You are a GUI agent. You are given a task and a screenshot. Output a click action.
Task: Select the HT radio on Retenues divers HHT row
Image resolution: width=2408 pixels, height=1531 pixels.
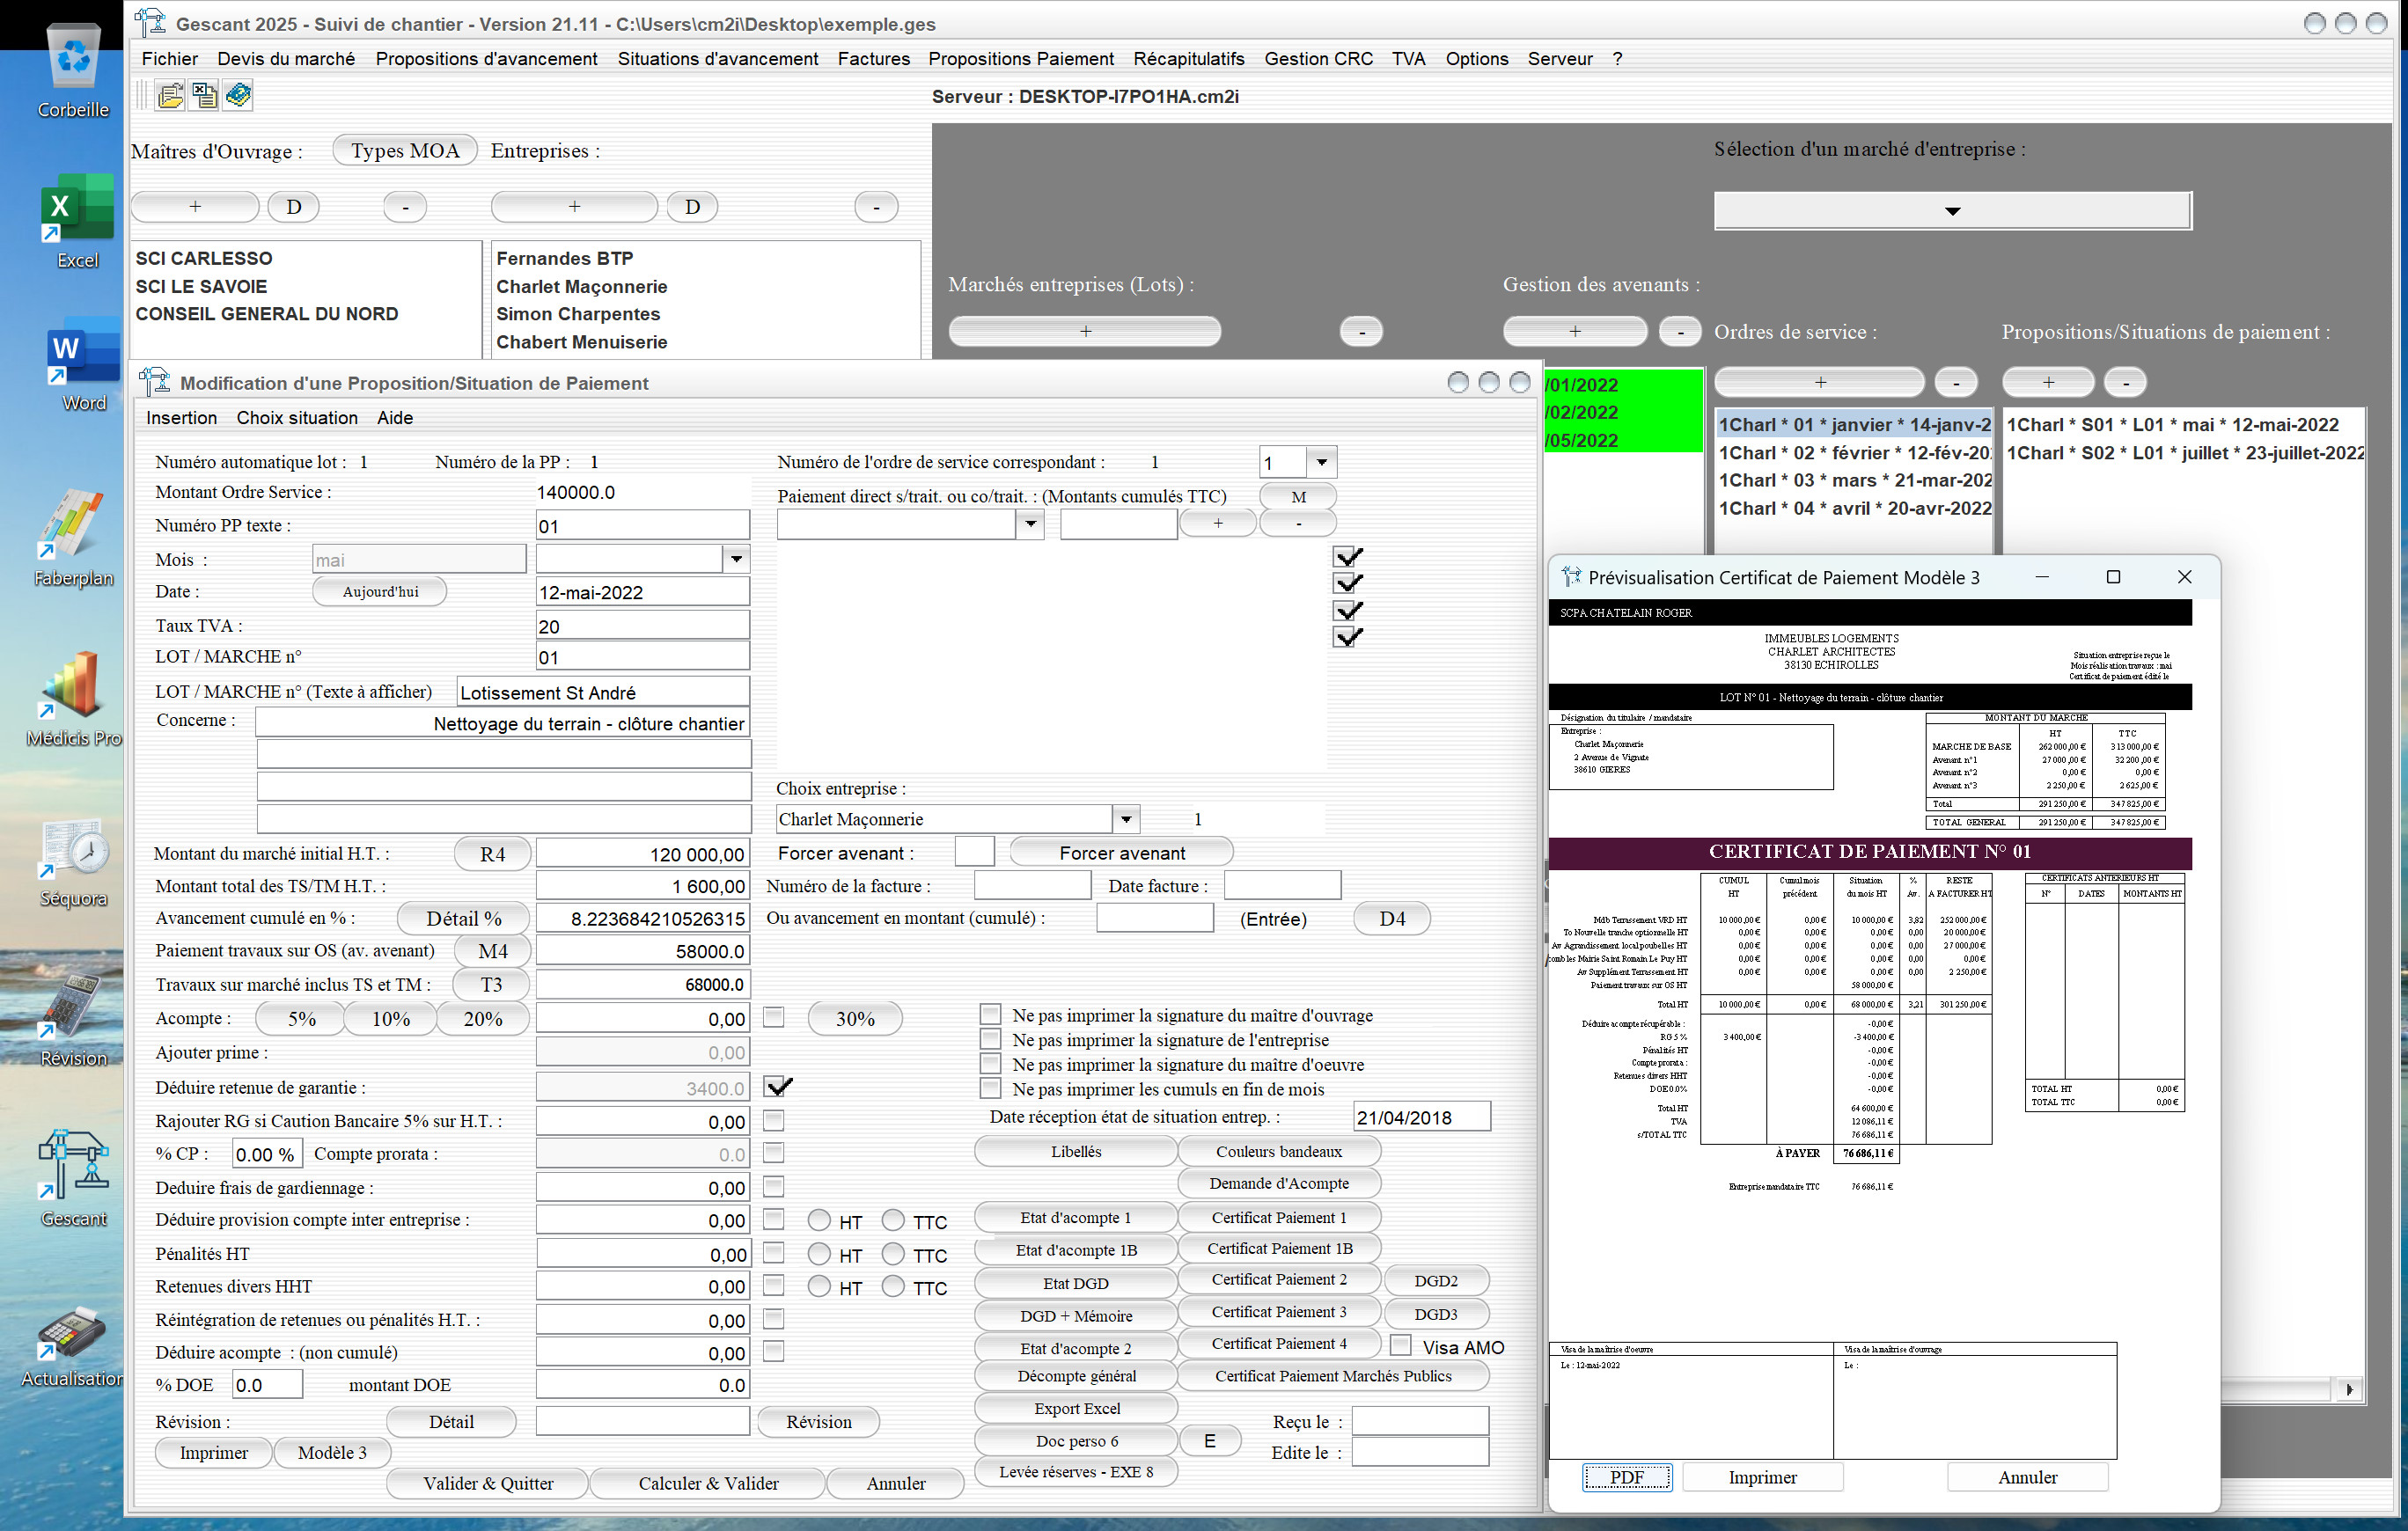pos(819,1287)
